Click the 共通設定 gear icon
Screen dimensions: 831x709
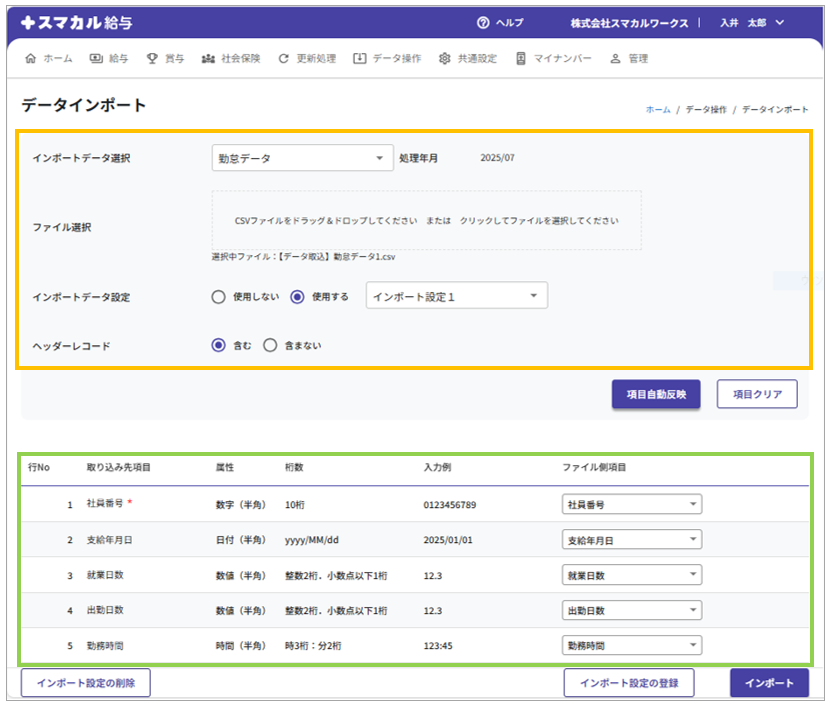tap(444, 59)
